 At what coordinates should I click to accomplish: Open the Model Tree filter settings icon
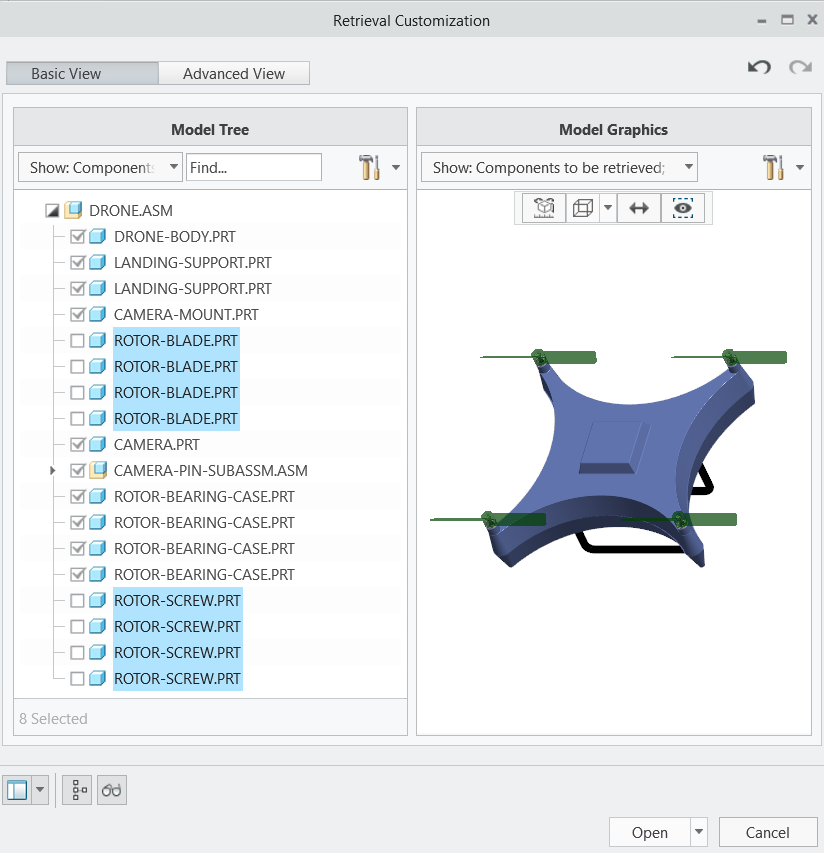(369, 166)
